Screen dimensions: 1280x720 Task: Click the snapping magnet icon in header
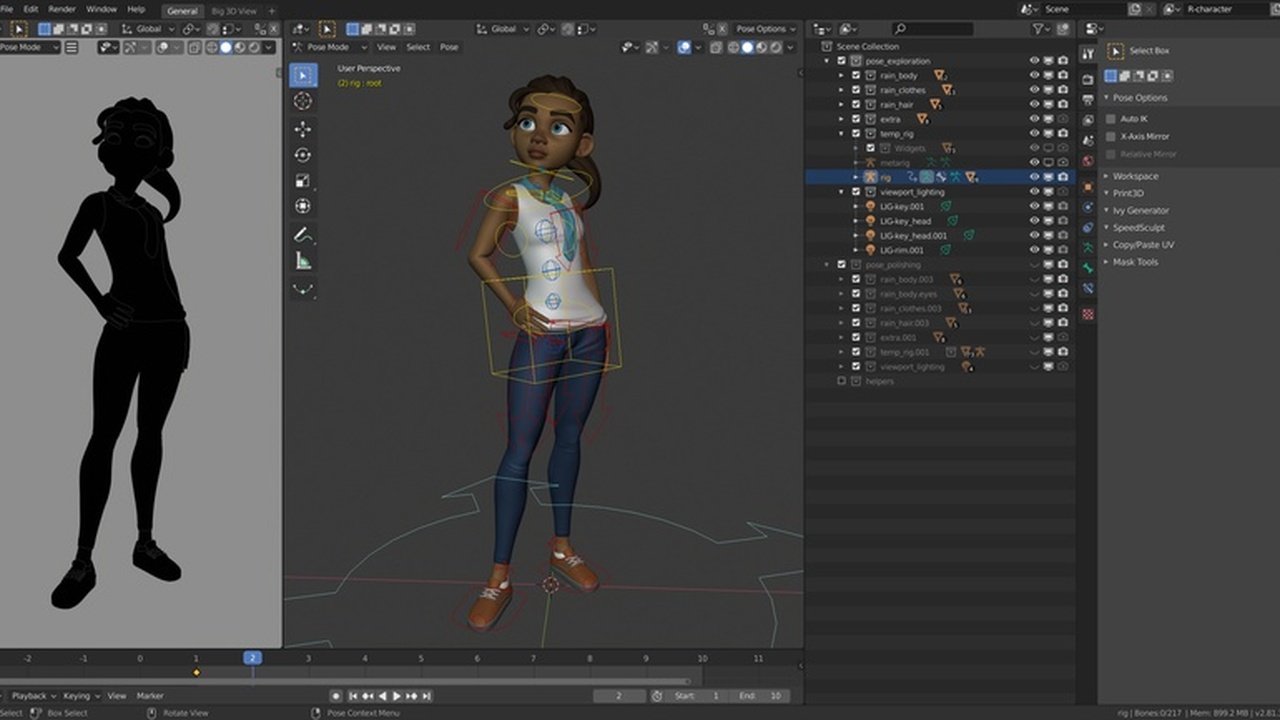543,29
